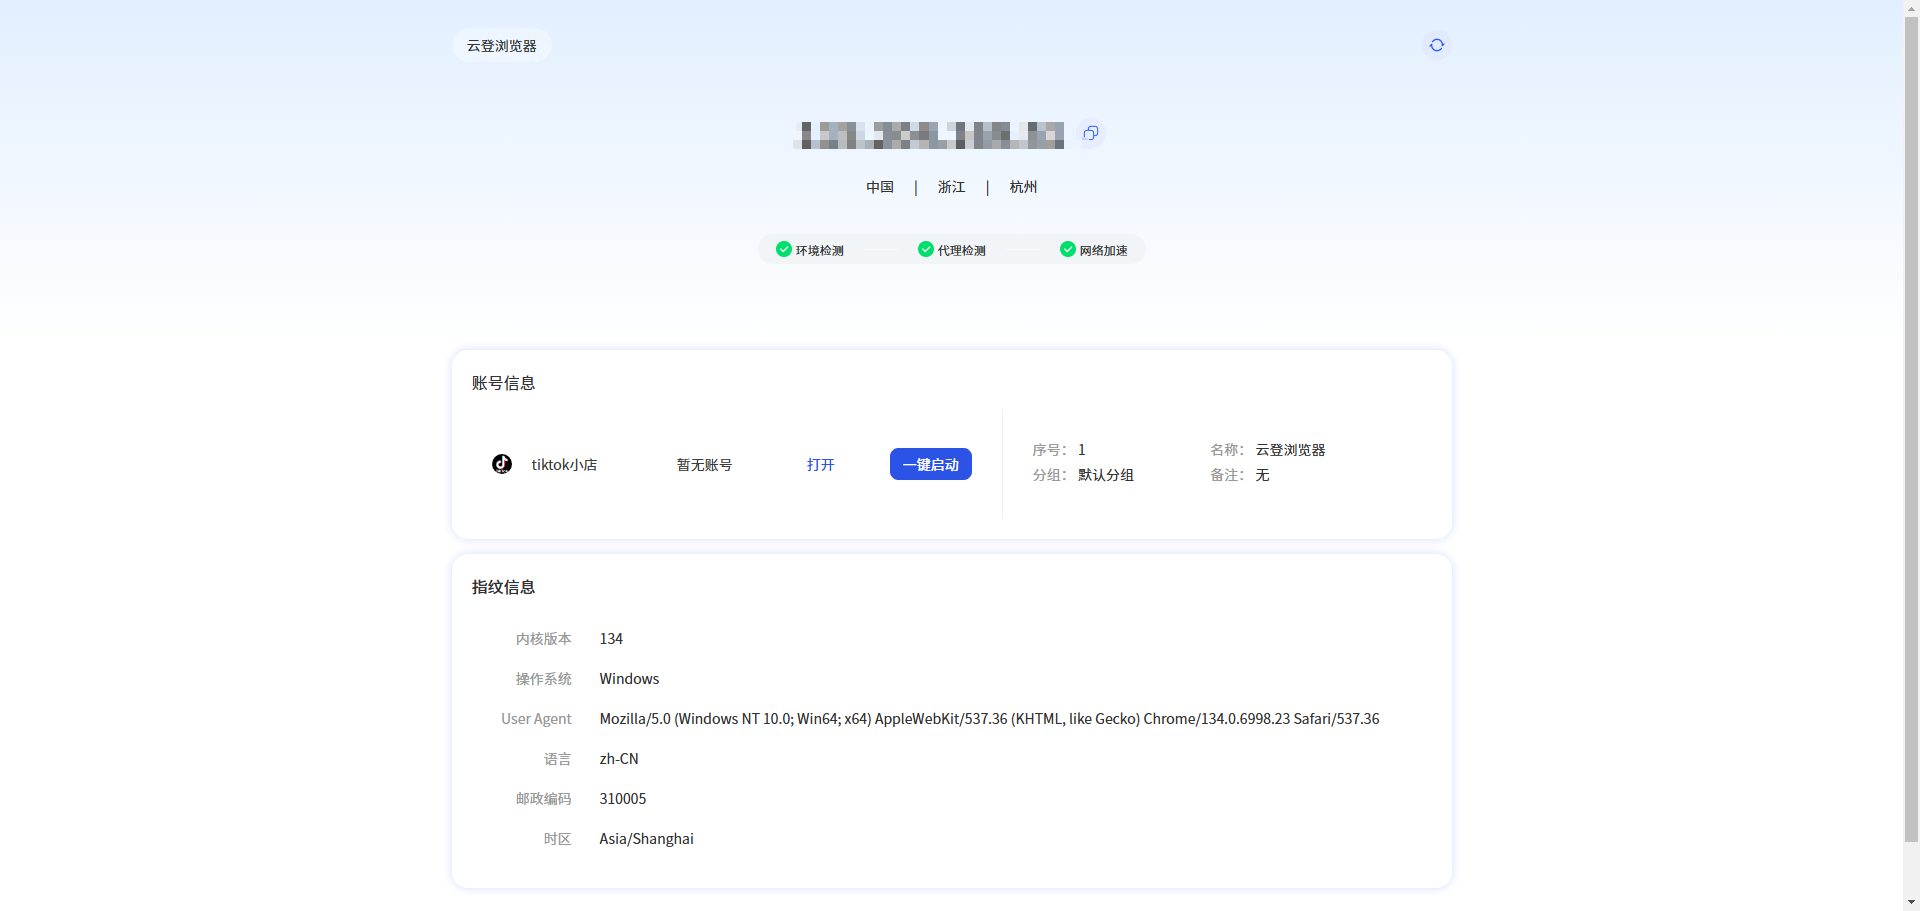The width and height of the screenshot is (1920, 911).
Task: Click the copy icon beside the masked IP address
Action: click(x=1090, y=133)
